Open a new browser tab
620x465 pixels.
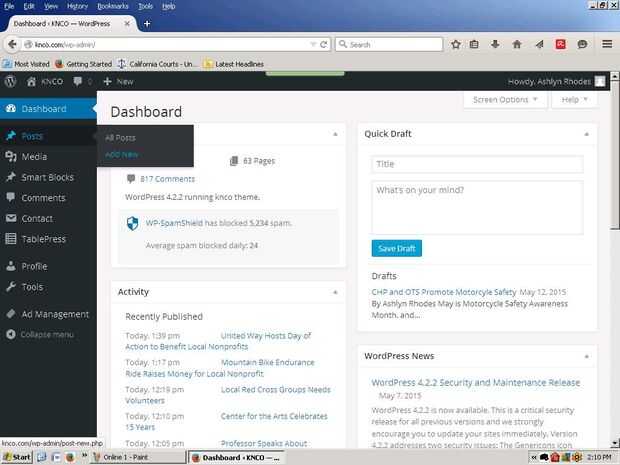point(147,24)
